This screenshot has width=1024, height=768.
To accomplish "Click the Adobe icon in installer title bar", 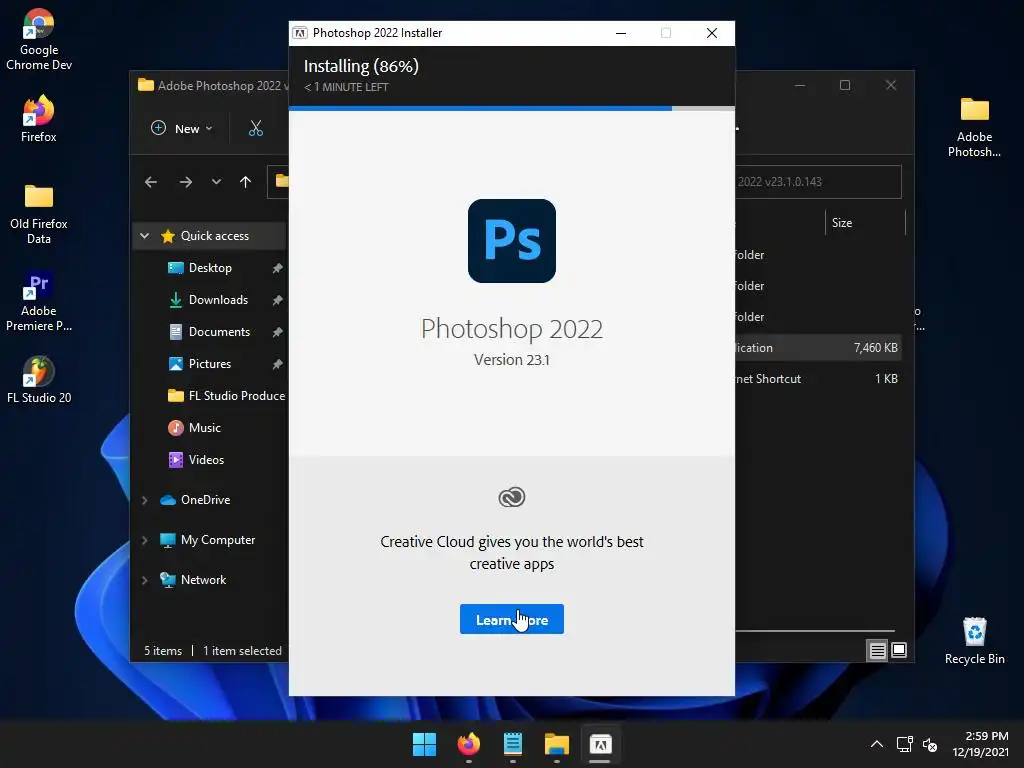I will tap(300, 33).
